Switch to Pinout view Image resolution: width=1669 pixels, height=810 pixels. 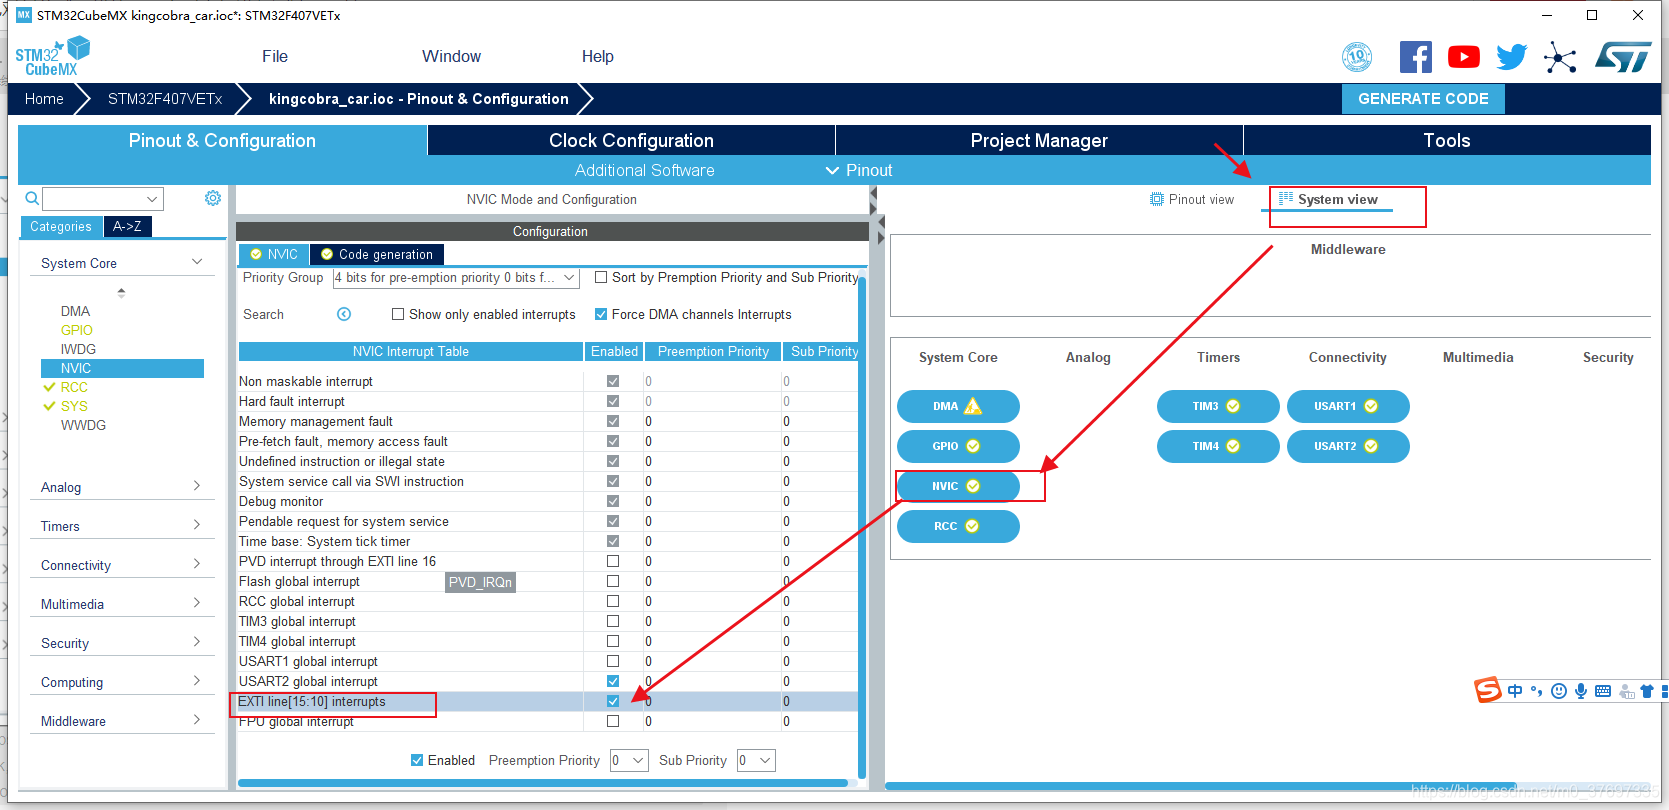tap(1192, 199)
